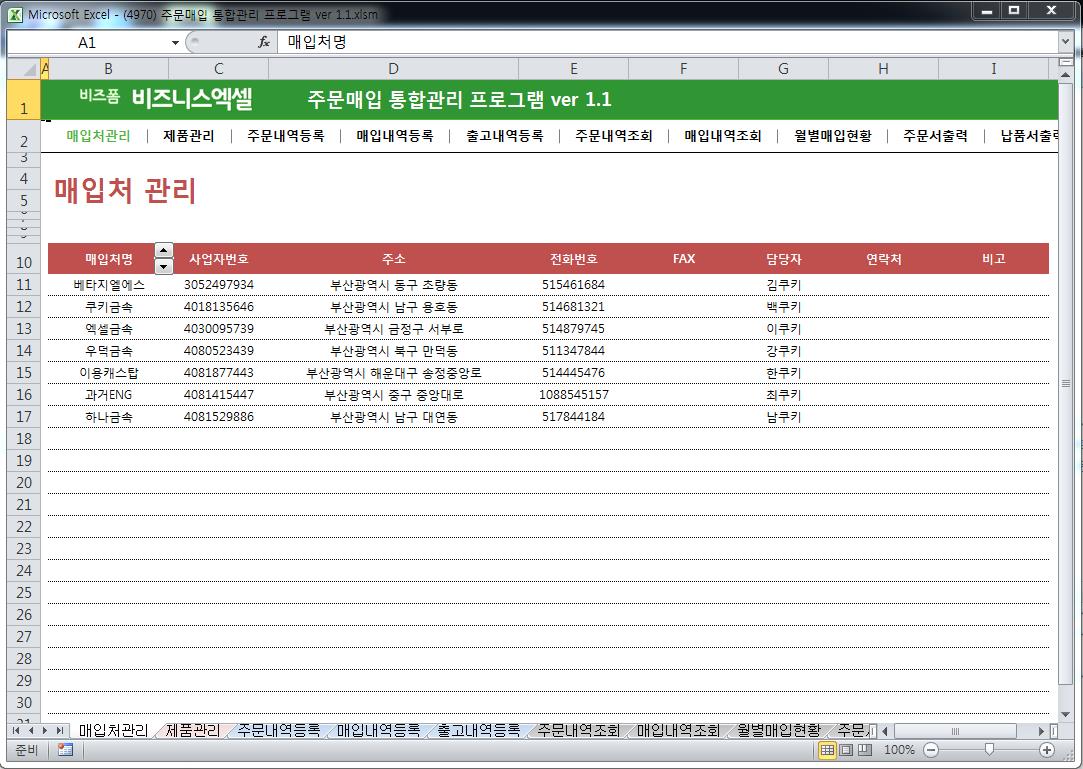Click the zoom in plus button
This screenshot has width=1083, height=769.
coord(1047,750)
